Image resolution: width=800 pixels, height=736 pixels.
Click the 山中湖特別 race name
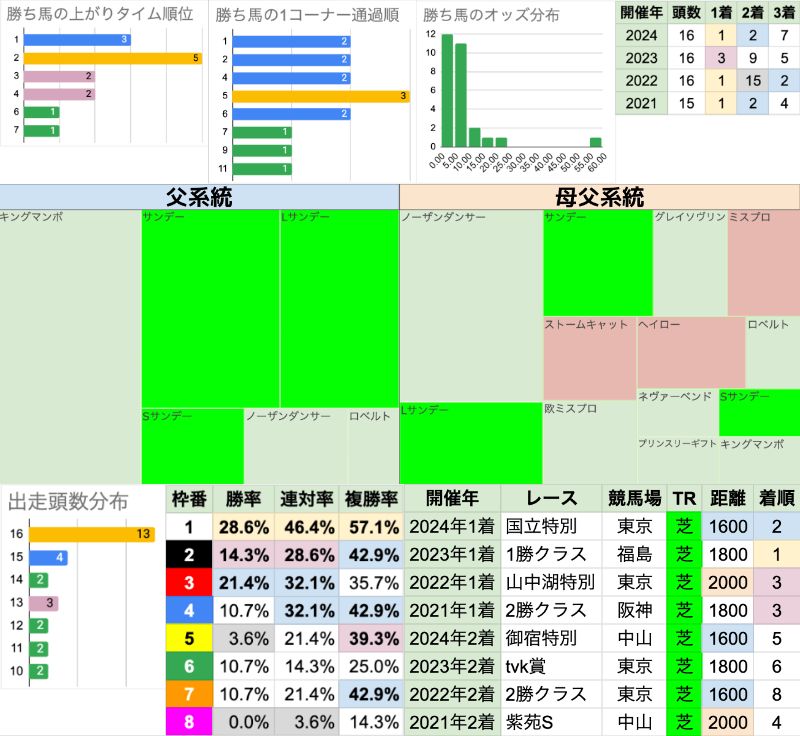tap(549, 582)
